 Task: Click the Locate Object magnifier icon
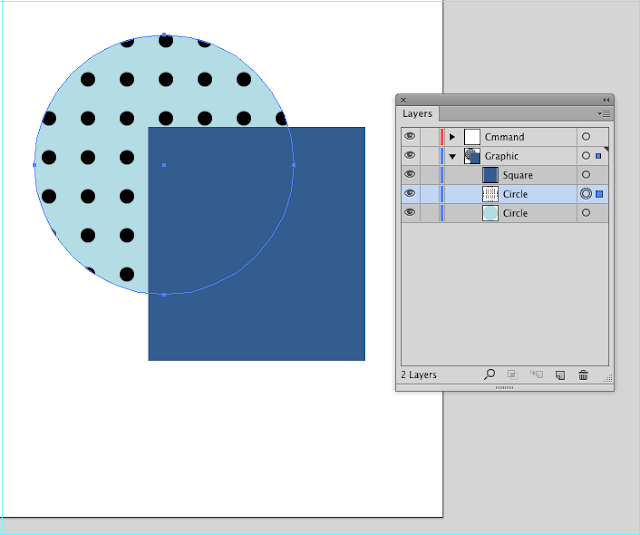pyautogui.click(x=489, y=374)
